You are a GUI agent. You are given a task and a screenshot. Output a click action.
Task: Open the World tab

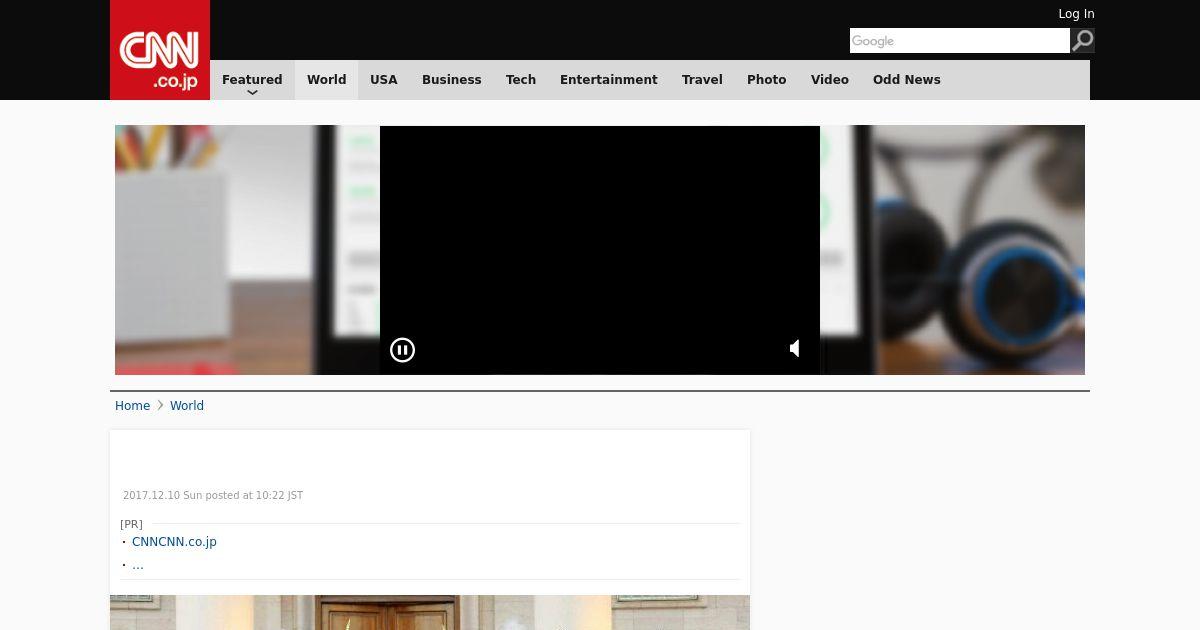tap(326, 80)
